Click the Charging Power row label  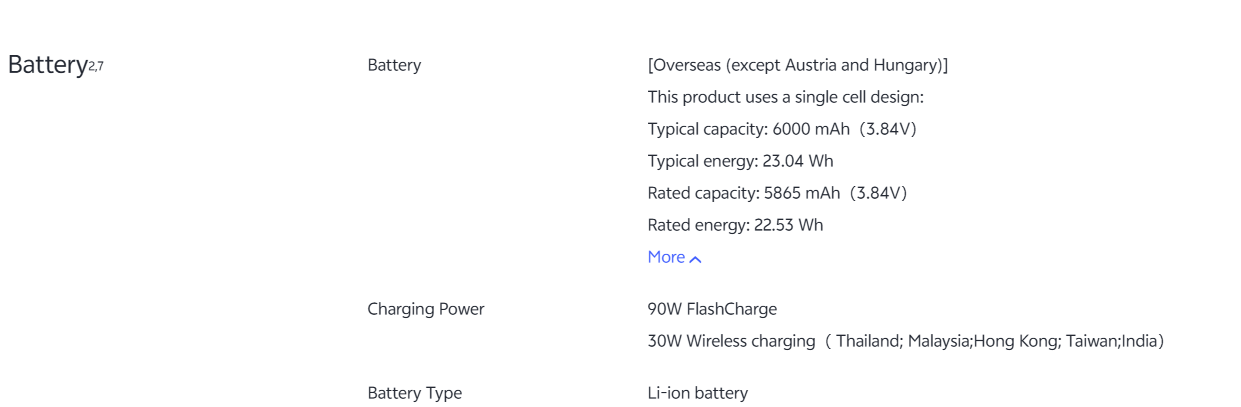click(x=425, y=309)
